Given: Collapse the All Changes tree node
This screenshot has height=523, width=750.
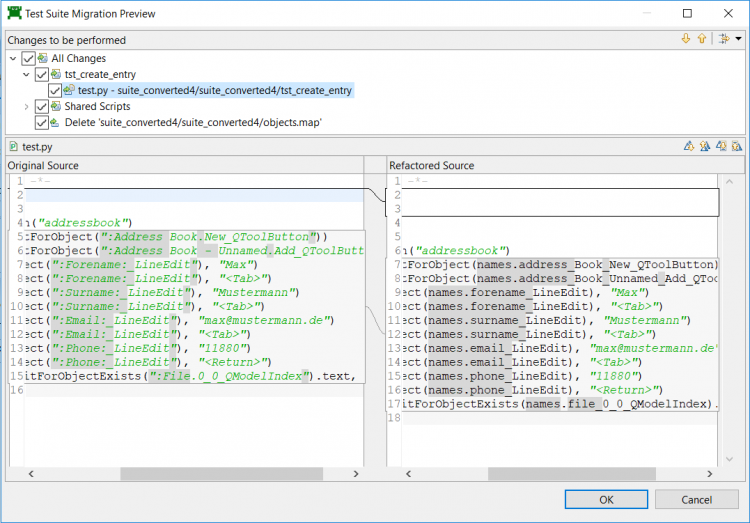Looking at the screenshot, I should (x=13, y=59).
